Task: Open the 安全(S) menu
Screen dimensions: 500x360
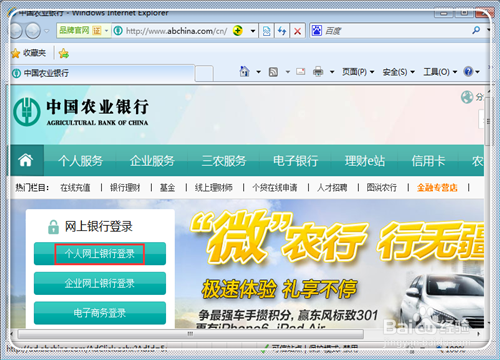Action: click(x=398, y=72)
